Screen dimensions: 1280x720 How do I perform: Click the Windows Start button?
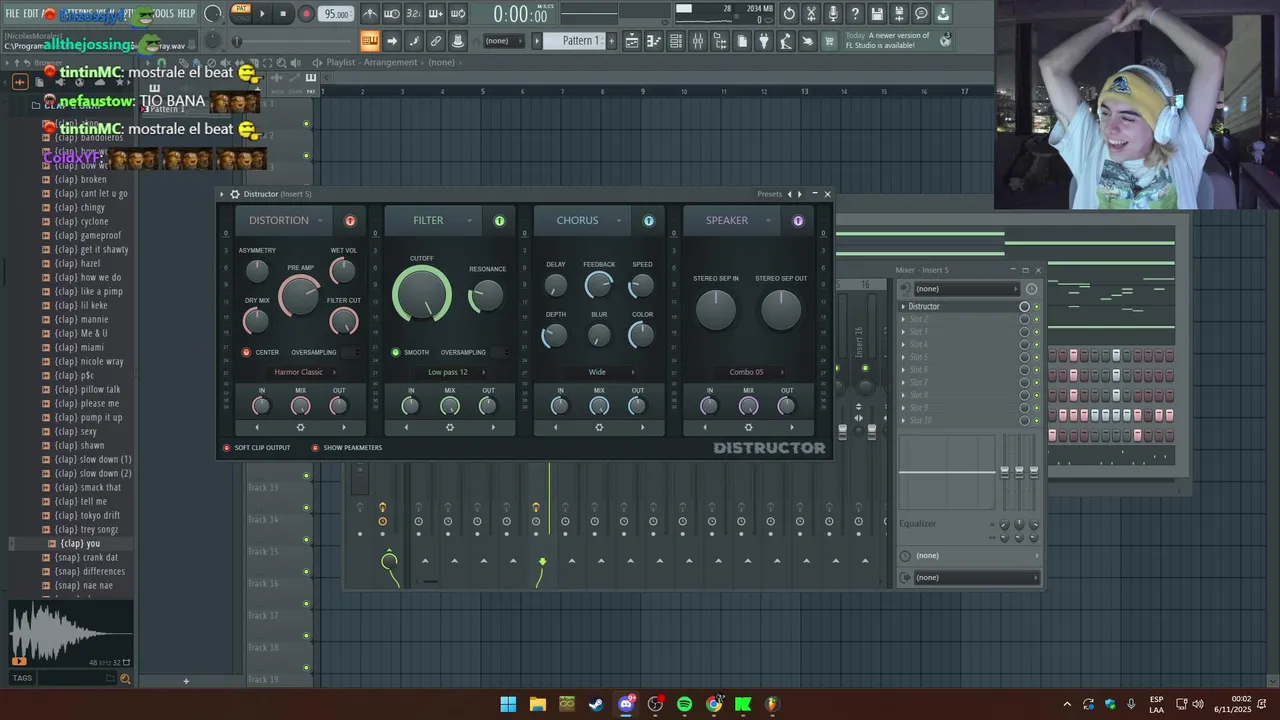pyautogui.click(x=508, y=704)
